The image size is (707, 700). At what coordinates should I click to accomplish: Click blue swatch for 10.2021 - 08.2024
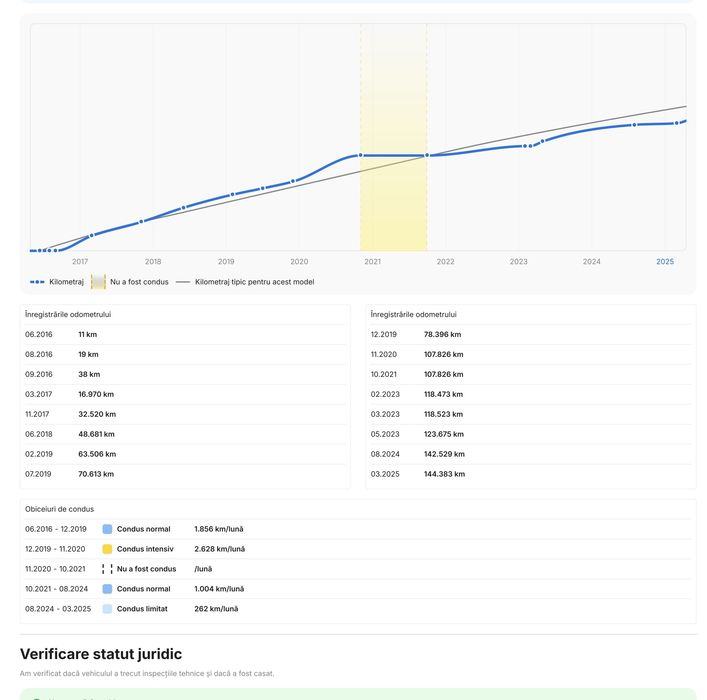(x=107, y=589)
